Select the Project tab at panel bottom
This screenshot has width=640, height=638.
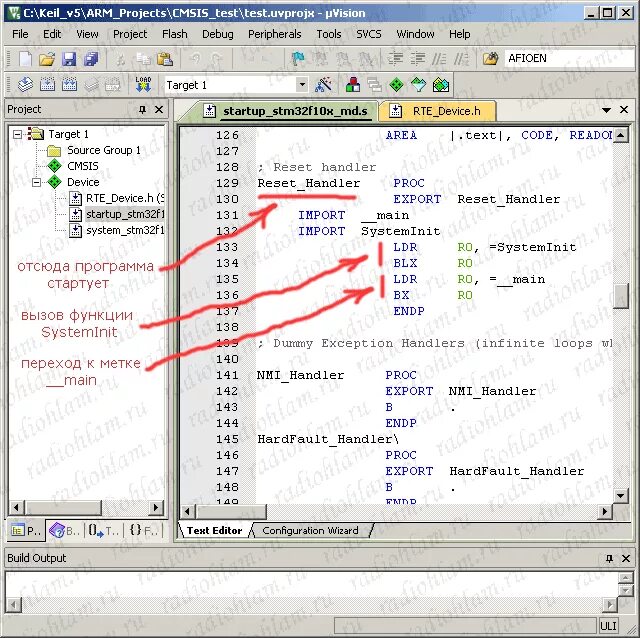pos(26,531)
